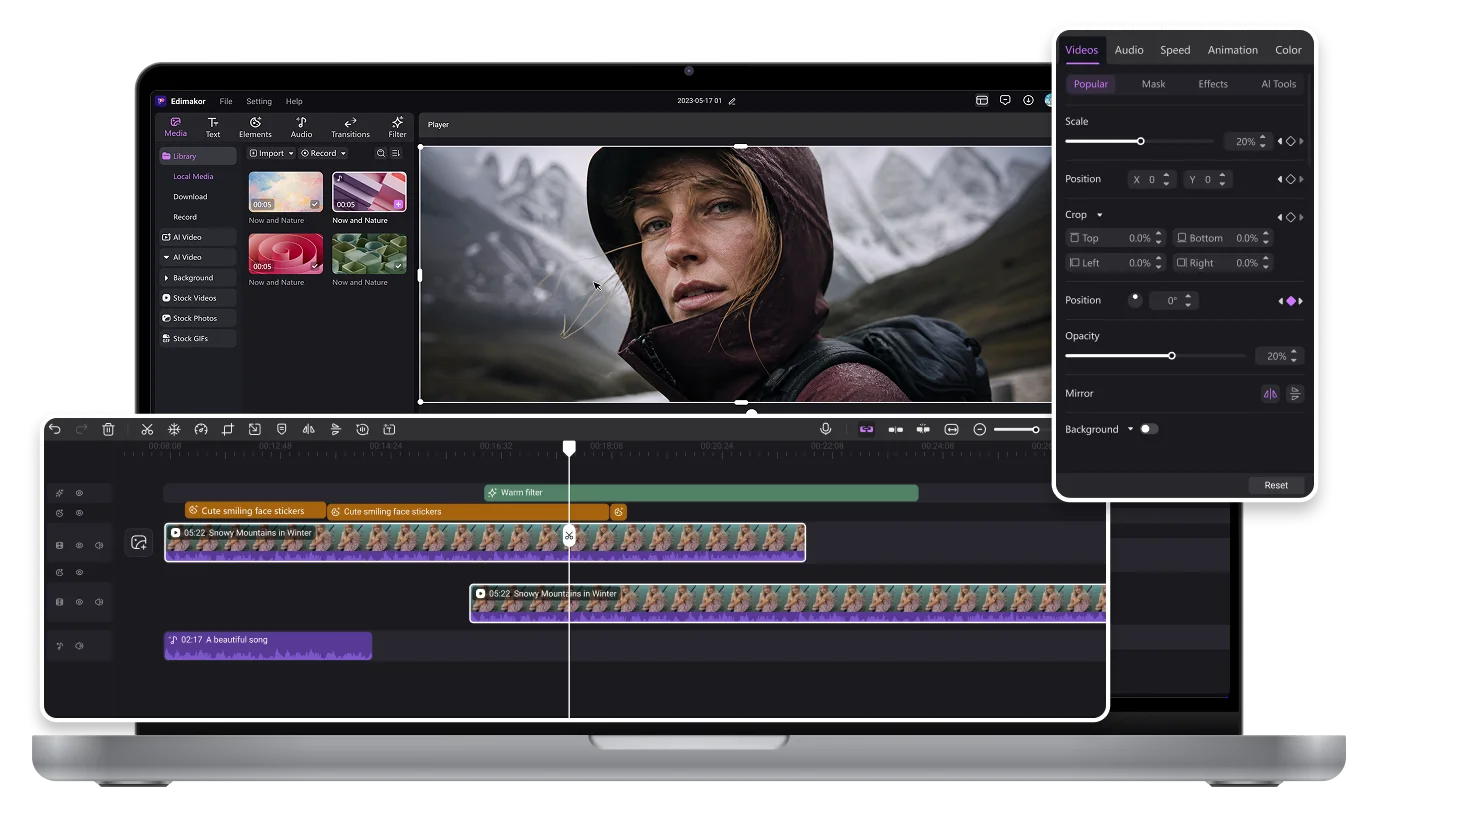The width and height of the screenshot is (1472, 836).
Task: Select the Effects sub-tab
Action: click(1213, 84)
